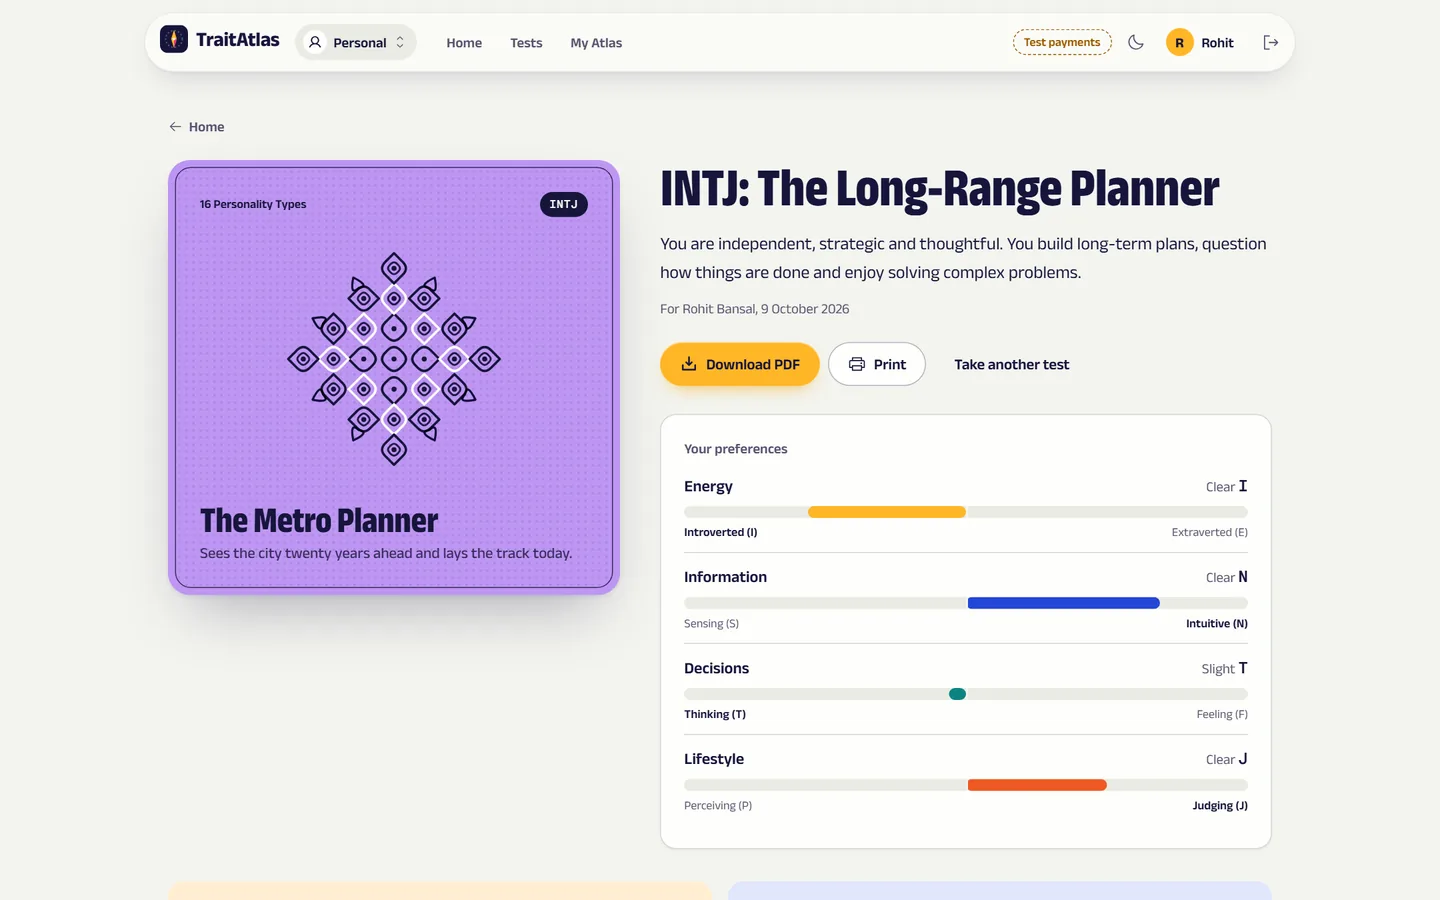Click the 'Slight T' result text
This screenshot has height=900, width=1440.
(x=1225, y=668)
